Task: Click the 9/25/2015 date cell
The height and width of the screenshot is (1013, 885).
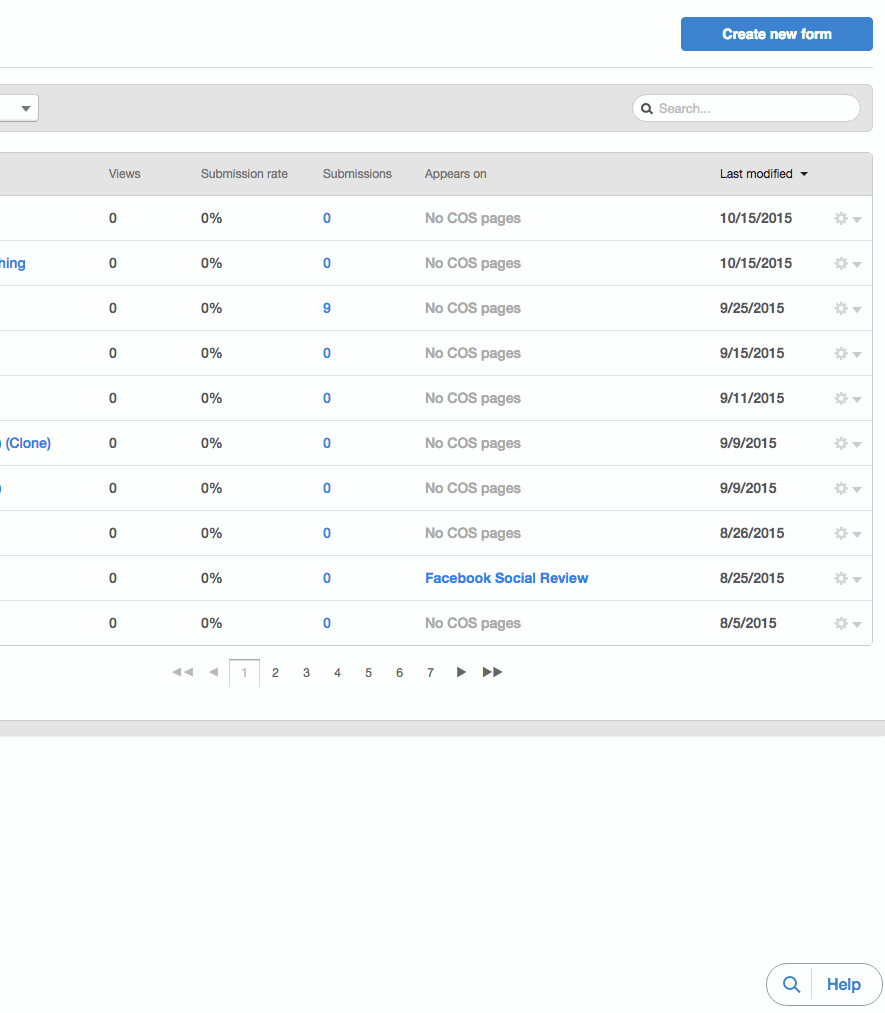Action: click(752, 308)
